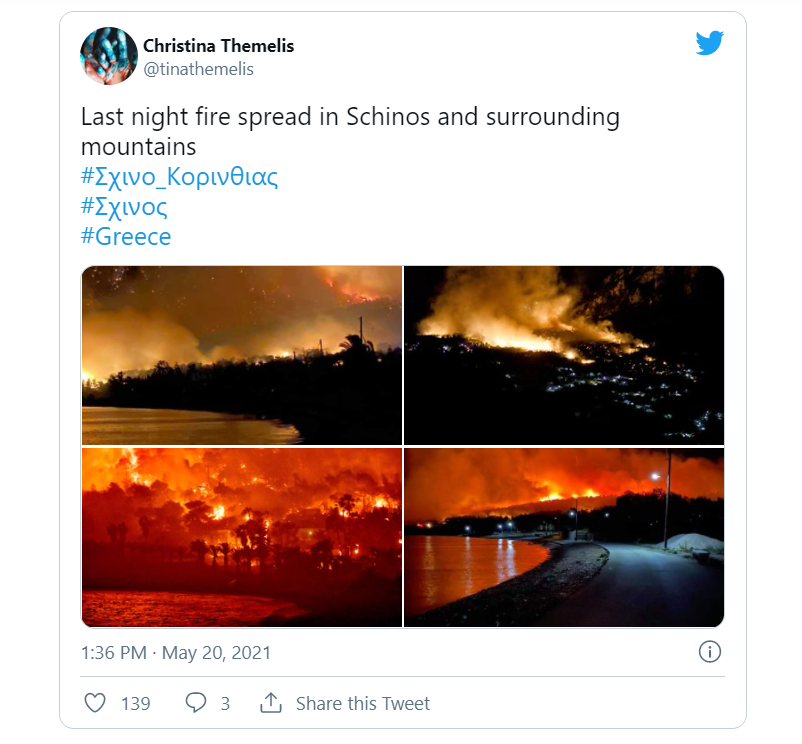Screen dimensions: 802x744
Task: Click the tweet text about Schinos fire
Action: [x=350, y=132]
